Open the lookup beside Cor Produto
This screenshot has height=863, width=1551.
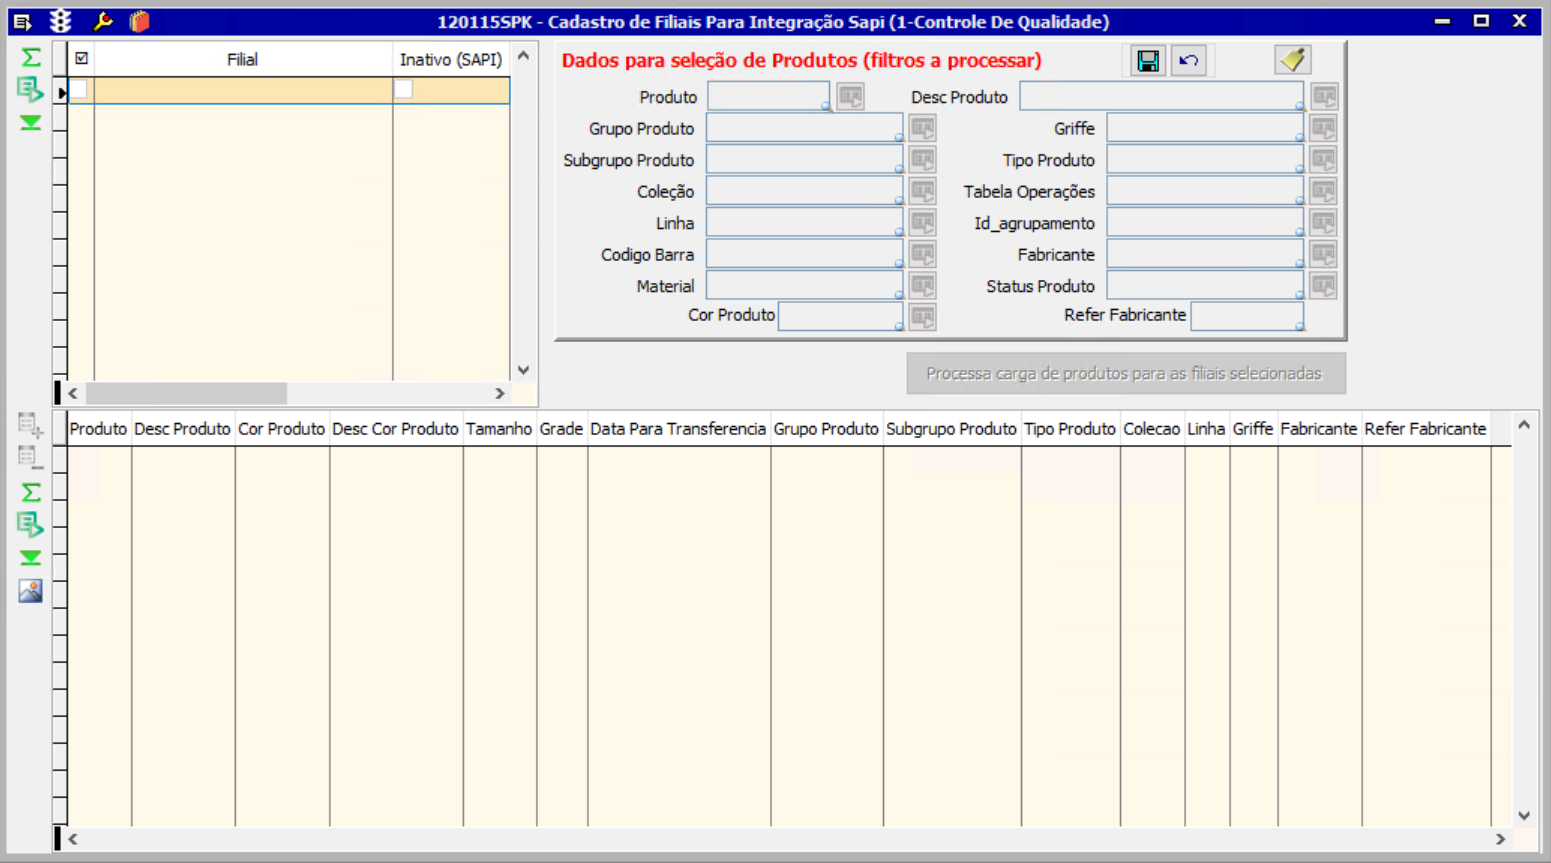pyautogui.click(x=923, y=317)
